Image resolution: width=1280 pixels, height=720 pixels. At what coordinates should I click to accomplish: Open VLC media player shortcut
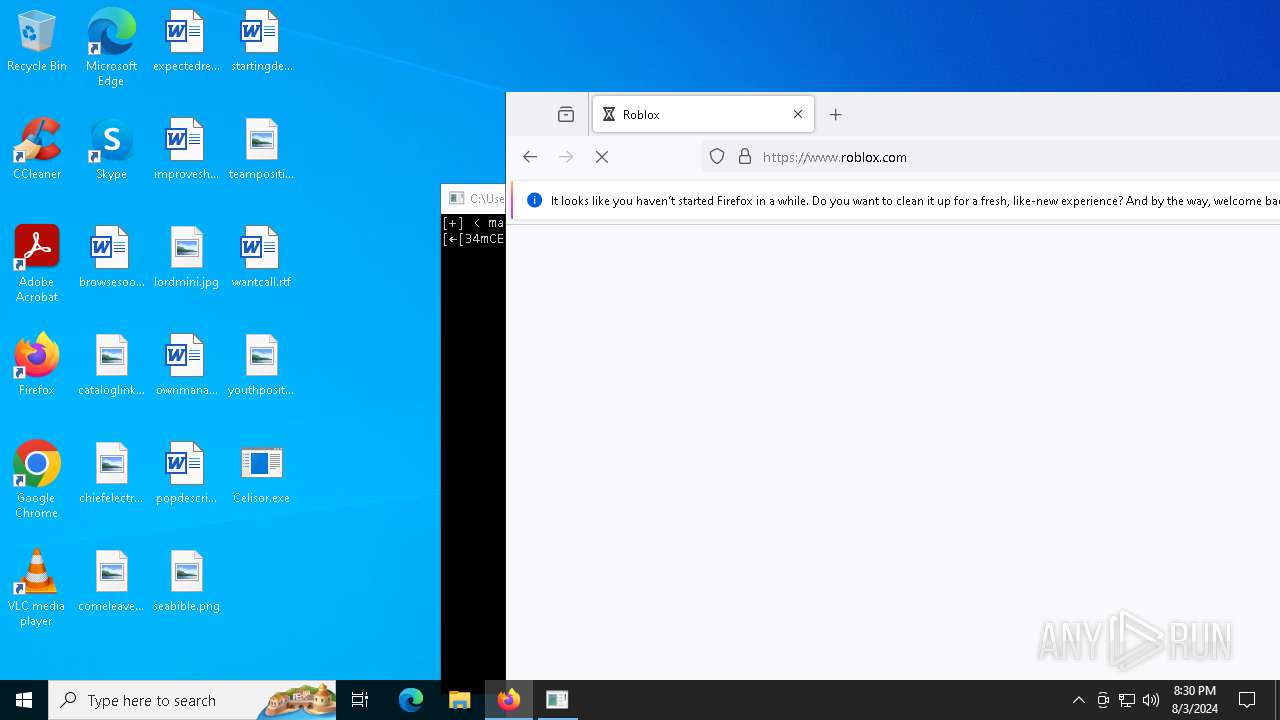click(37, 588)
